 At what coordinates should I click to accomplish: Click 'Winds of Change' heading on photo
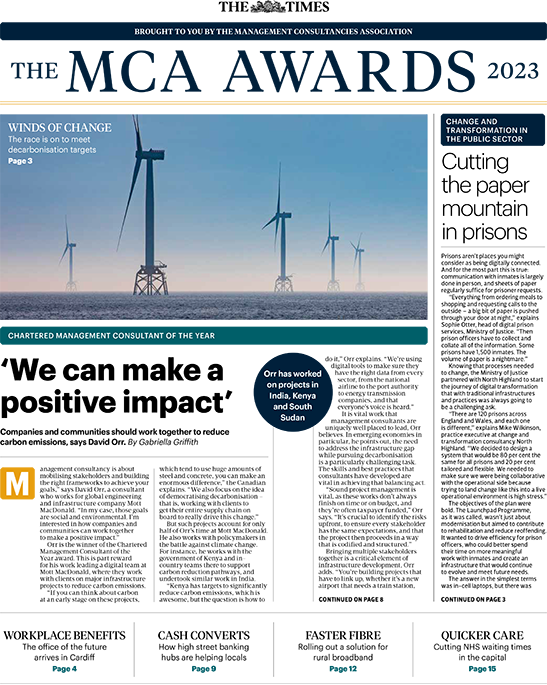point(60,128)
